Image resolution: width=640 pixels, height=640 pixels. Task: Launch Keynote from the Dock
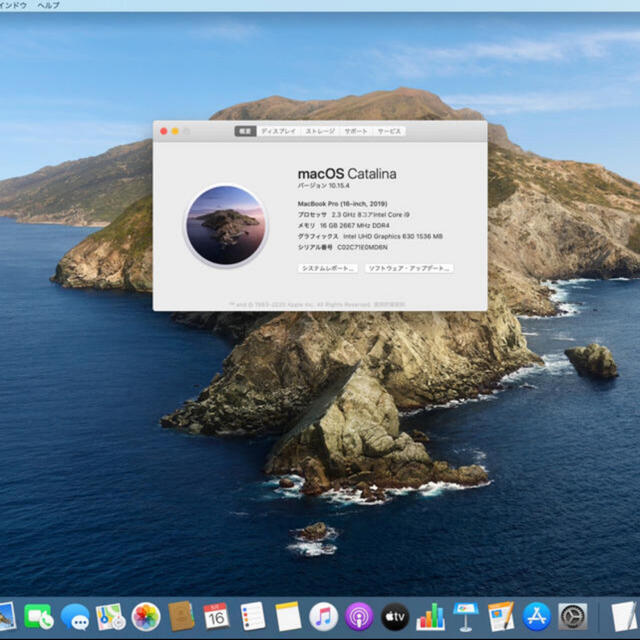466,616
